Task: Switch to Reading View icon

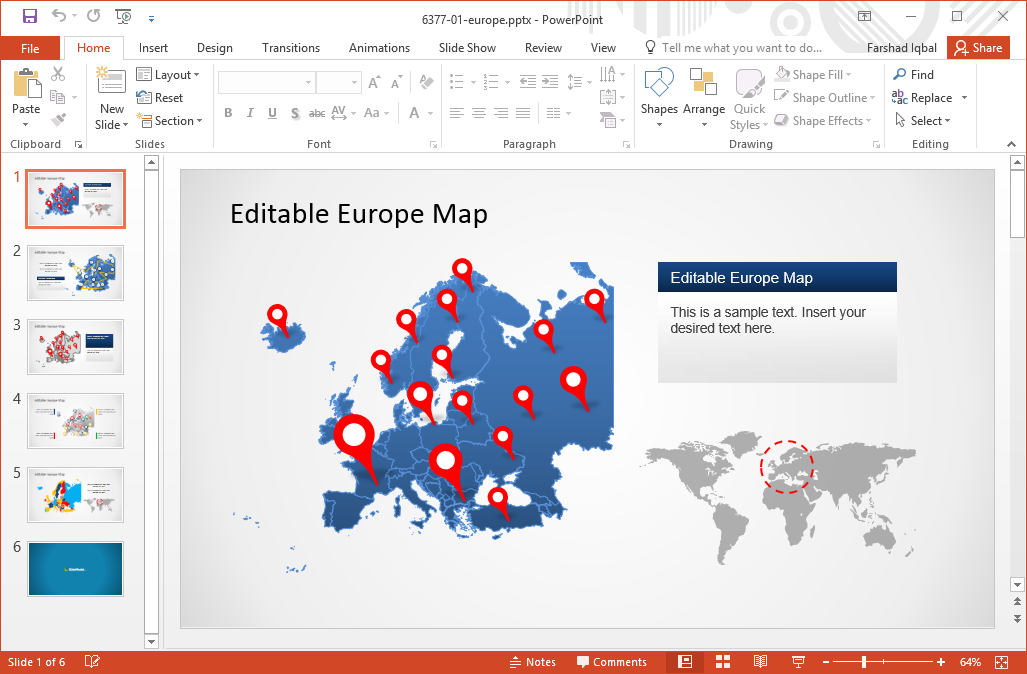Action: point(760,662)
